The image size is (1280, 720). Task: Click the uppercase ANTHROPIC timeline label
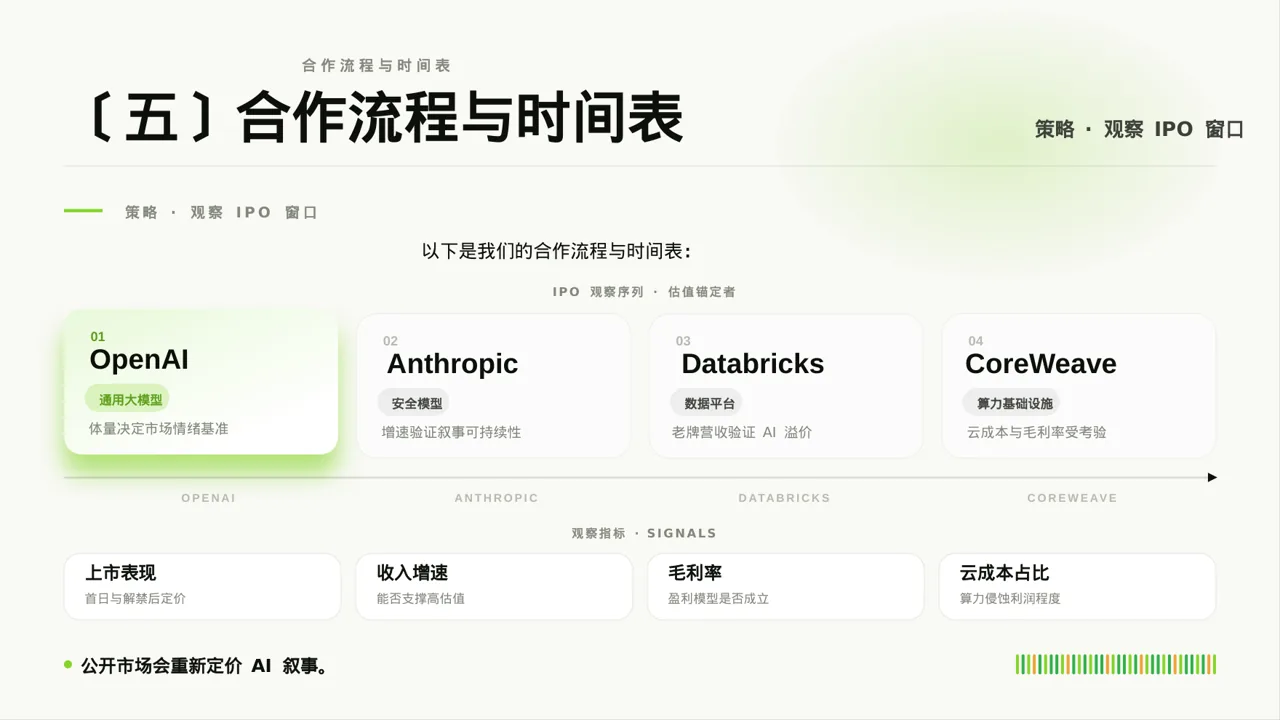tap(496, 498)
